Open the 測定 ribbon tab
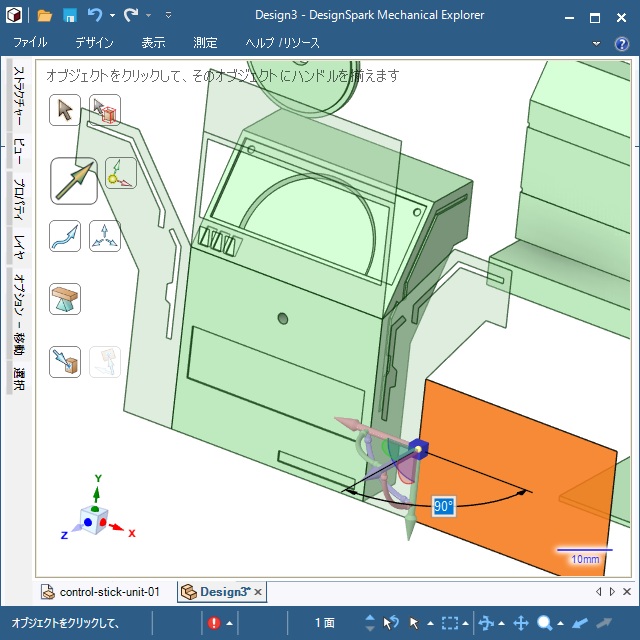 click(x=205, y=43)
